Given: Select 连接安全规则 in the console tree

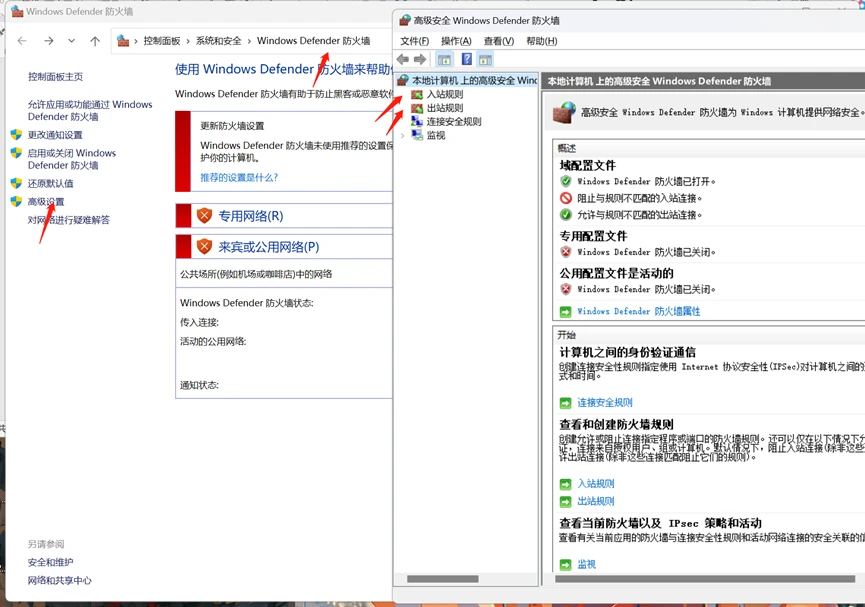Looking at the screenshot, I should (x=453, y=122).
